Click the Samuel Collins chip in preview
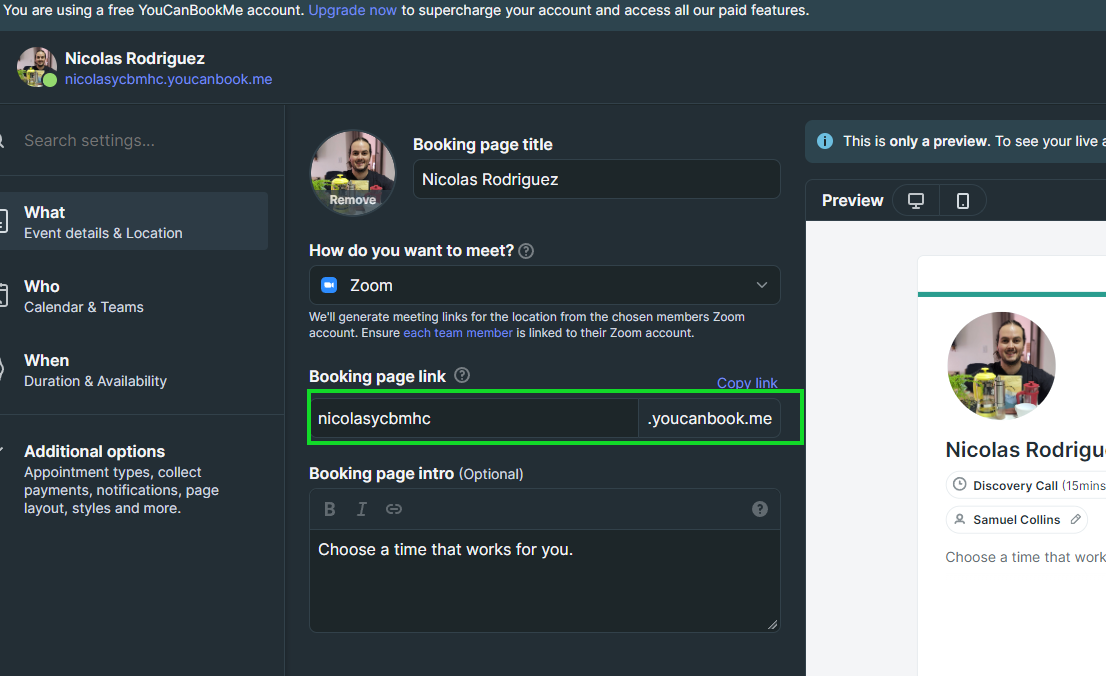Screen dimensions: 1106x676 (x=1016, y=519)
